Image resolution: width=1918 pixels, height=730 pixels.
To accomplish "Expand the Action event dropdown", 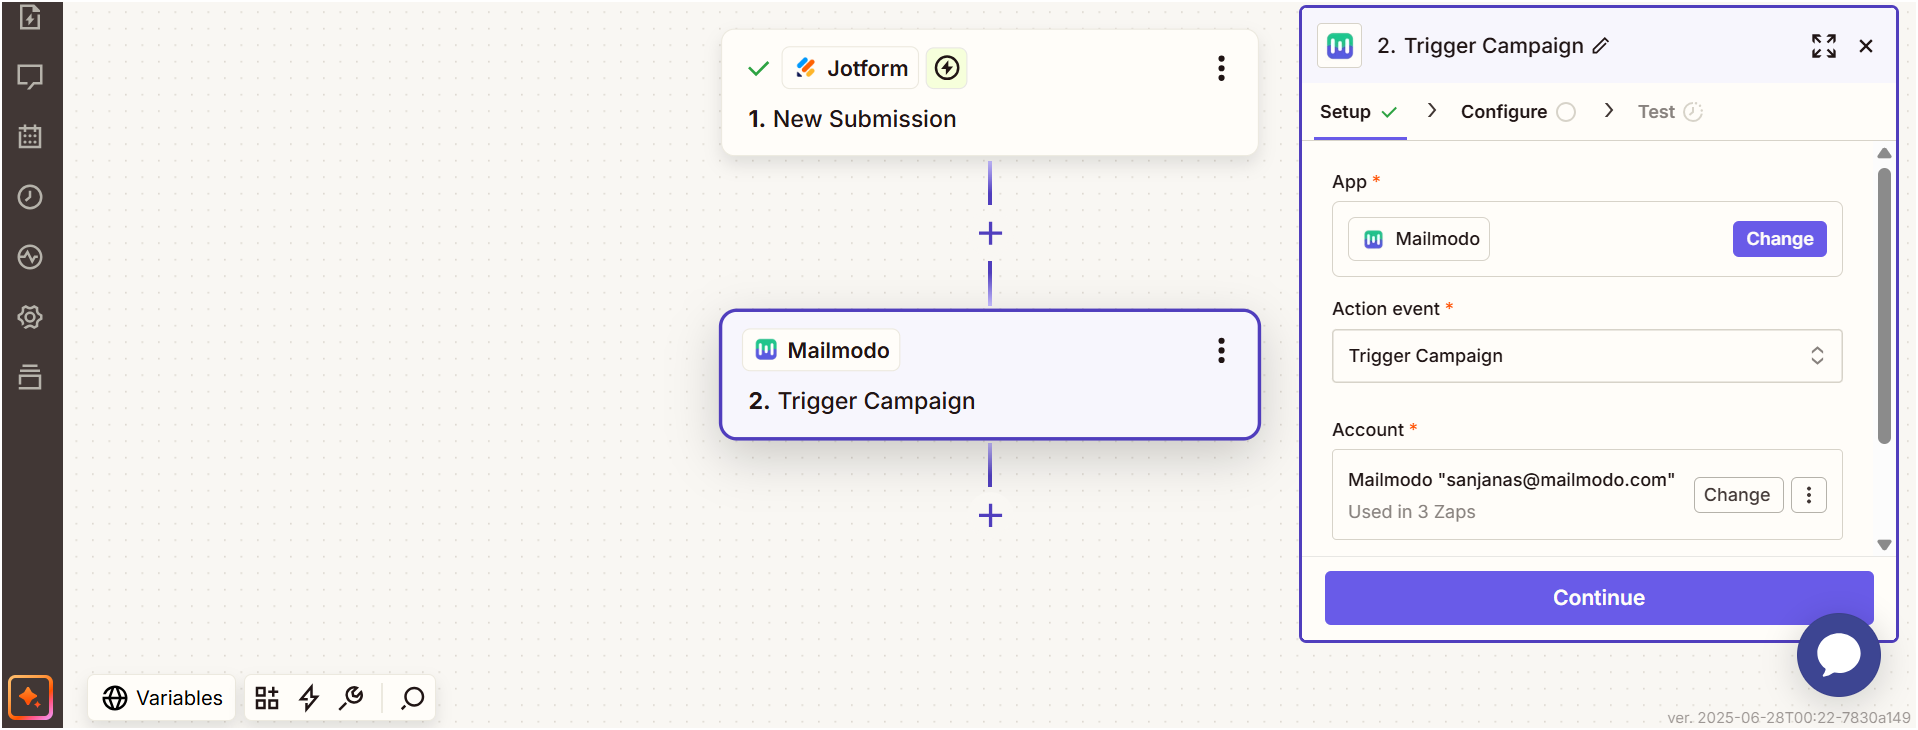I will pyautogui.click(x=1587, y=356).
